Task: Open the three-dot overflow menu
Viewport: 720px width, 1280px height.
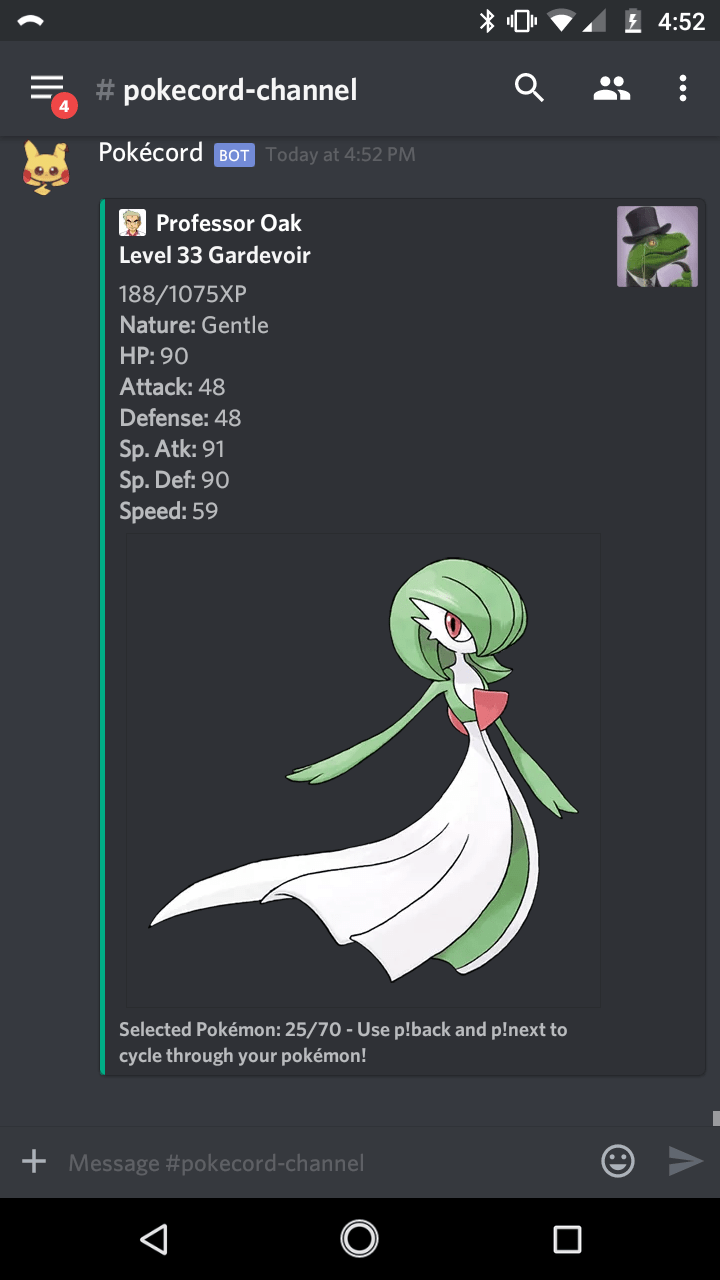Action: click(683, 89)
